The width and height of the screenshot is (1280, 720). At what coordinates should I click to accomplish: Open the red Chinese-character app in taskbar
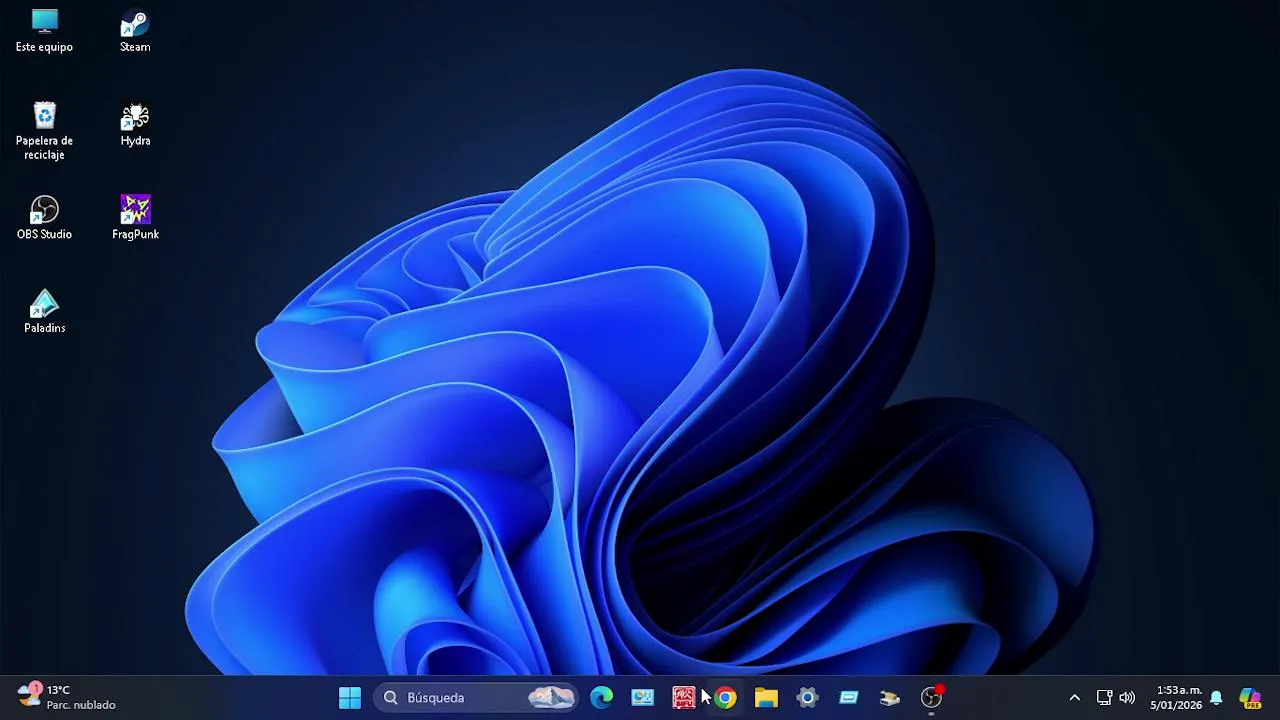tap(684, 698)
